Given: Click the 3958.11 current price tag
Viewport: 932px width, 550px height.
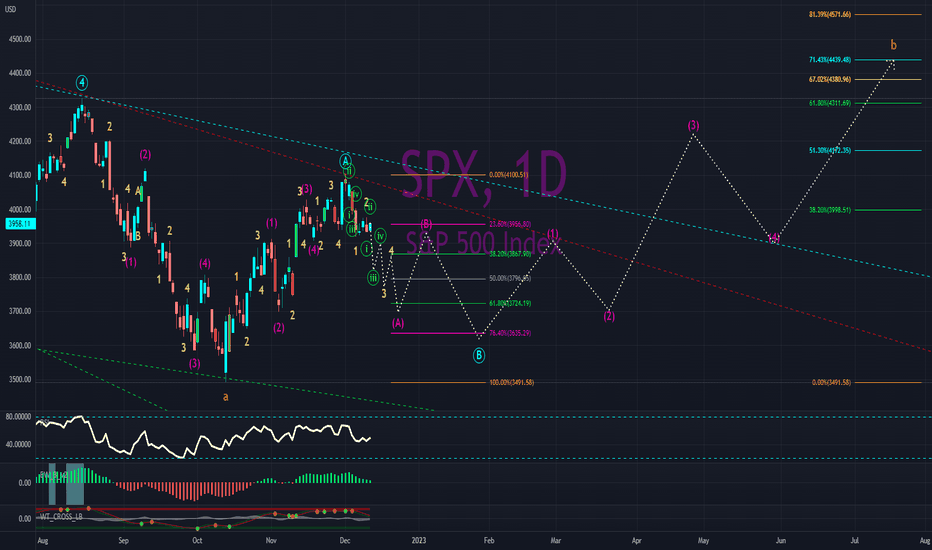Looking at the screenshot, I should (20, 224).
